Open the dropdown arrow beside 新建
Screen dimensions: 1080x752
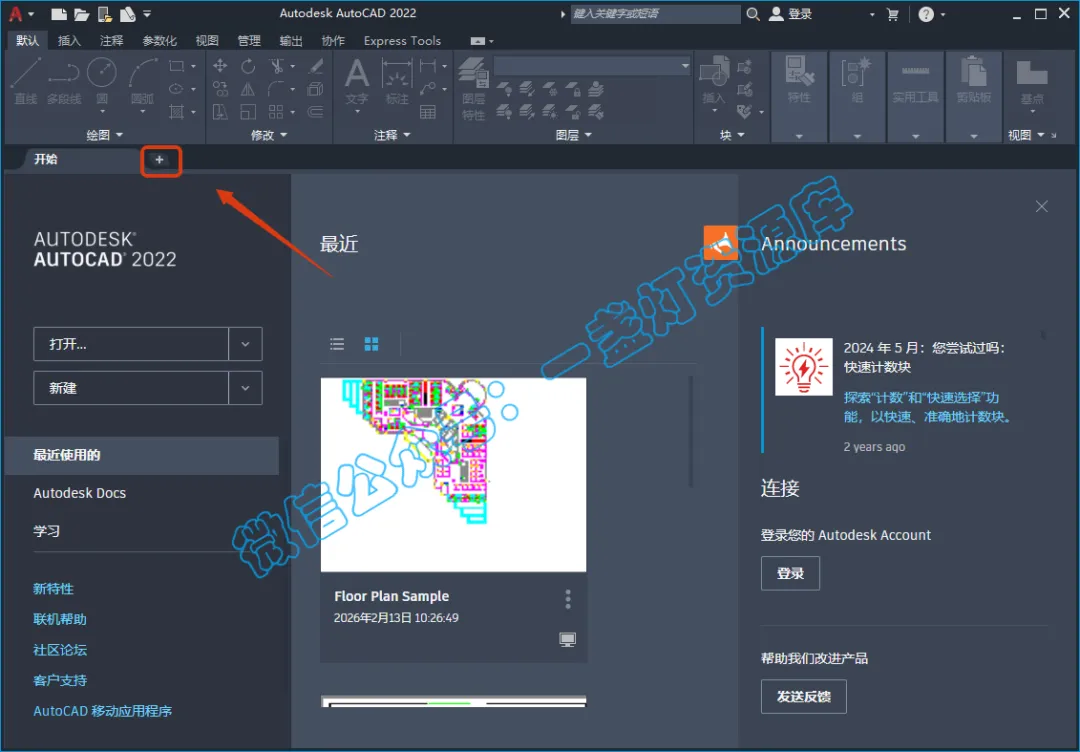pyautogui.click(x=245, y=388)
